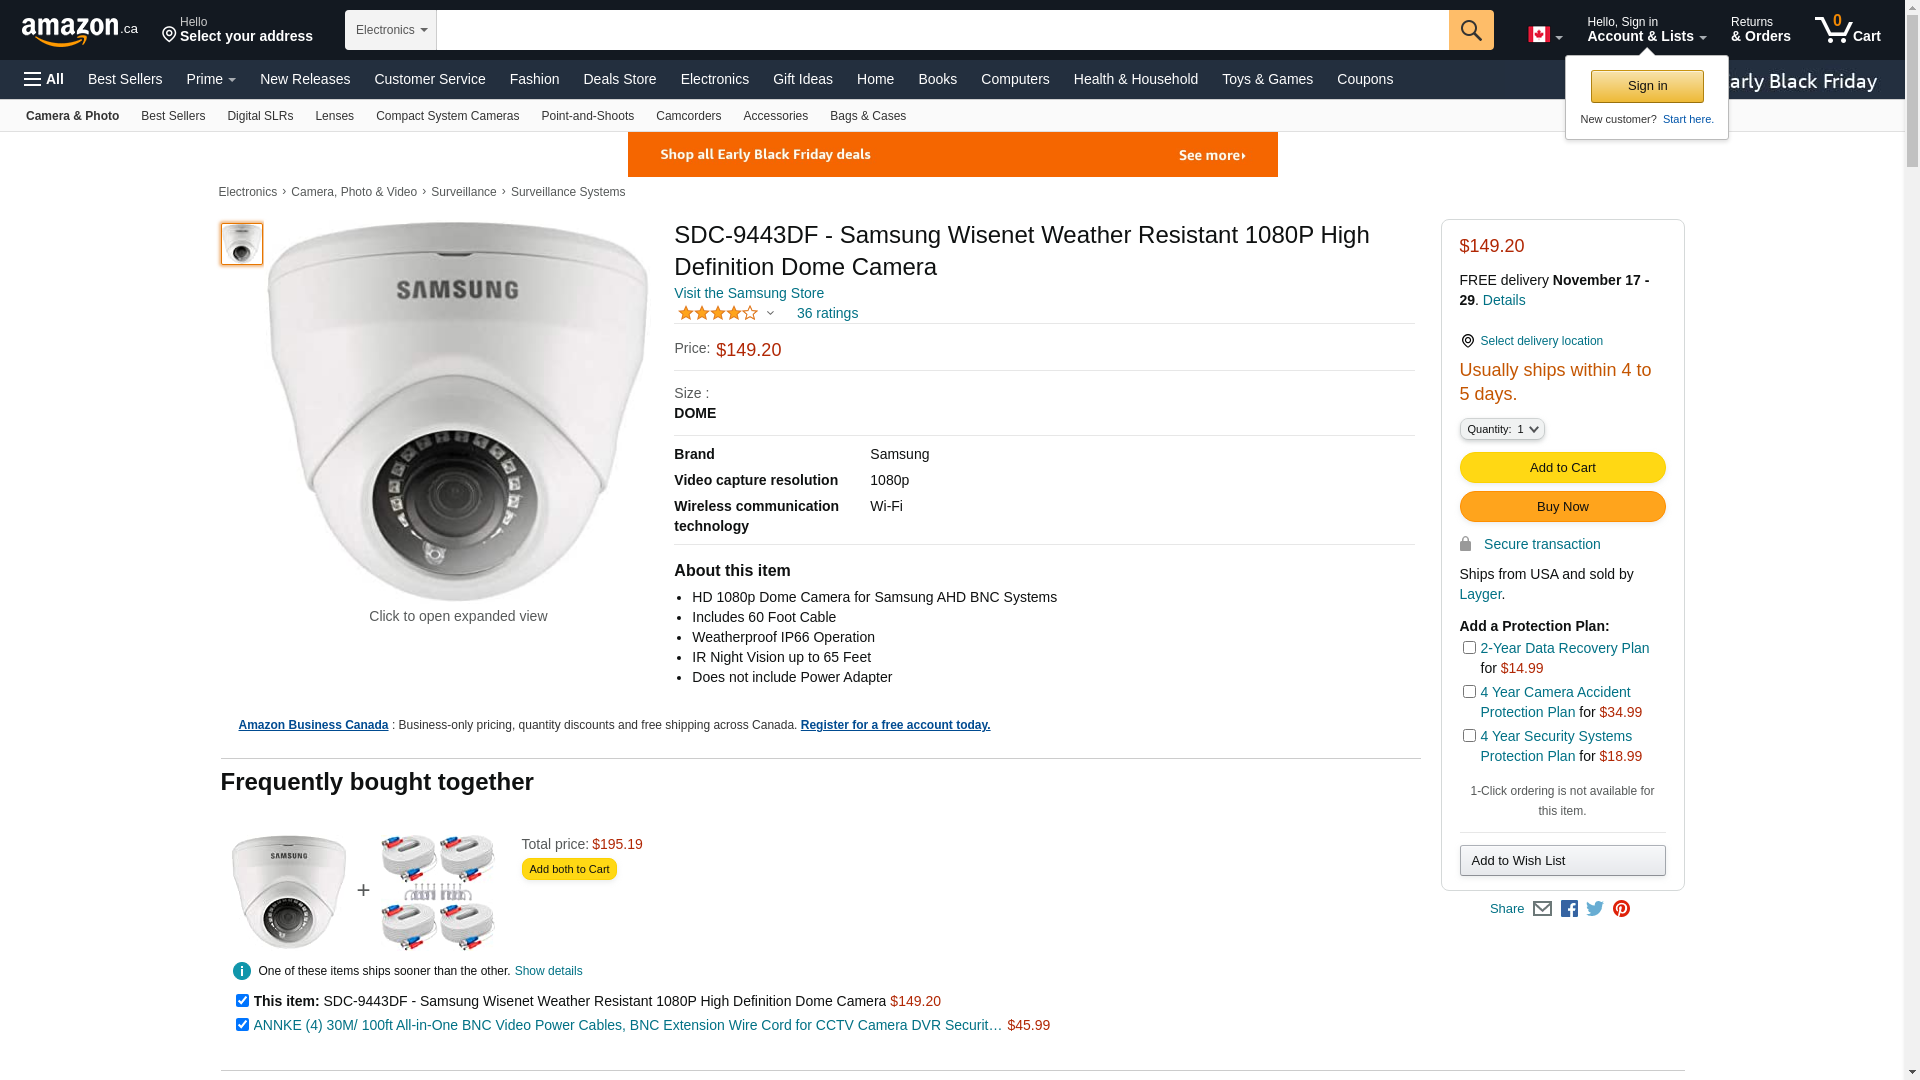The height and width of the screenshot is (1080, 1920).
Task: Expand the star ratings breakdown arrow
Action: (770, 314)
